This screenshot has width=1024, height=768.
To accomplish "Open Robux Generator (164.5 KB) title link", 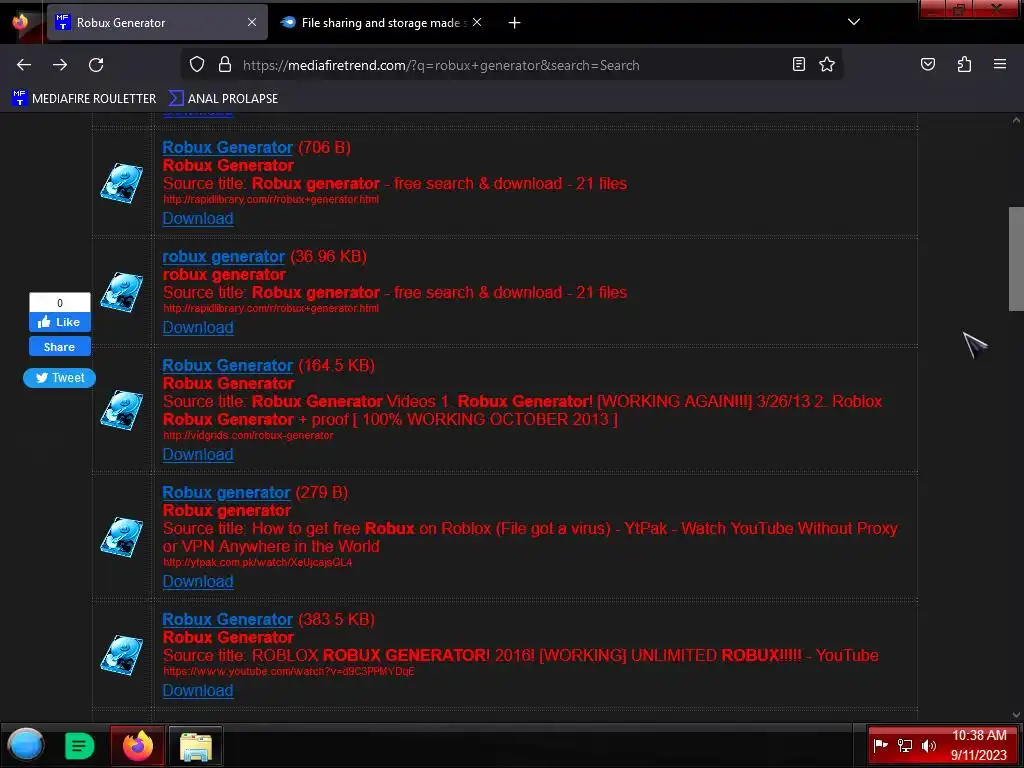I will 227,366.
